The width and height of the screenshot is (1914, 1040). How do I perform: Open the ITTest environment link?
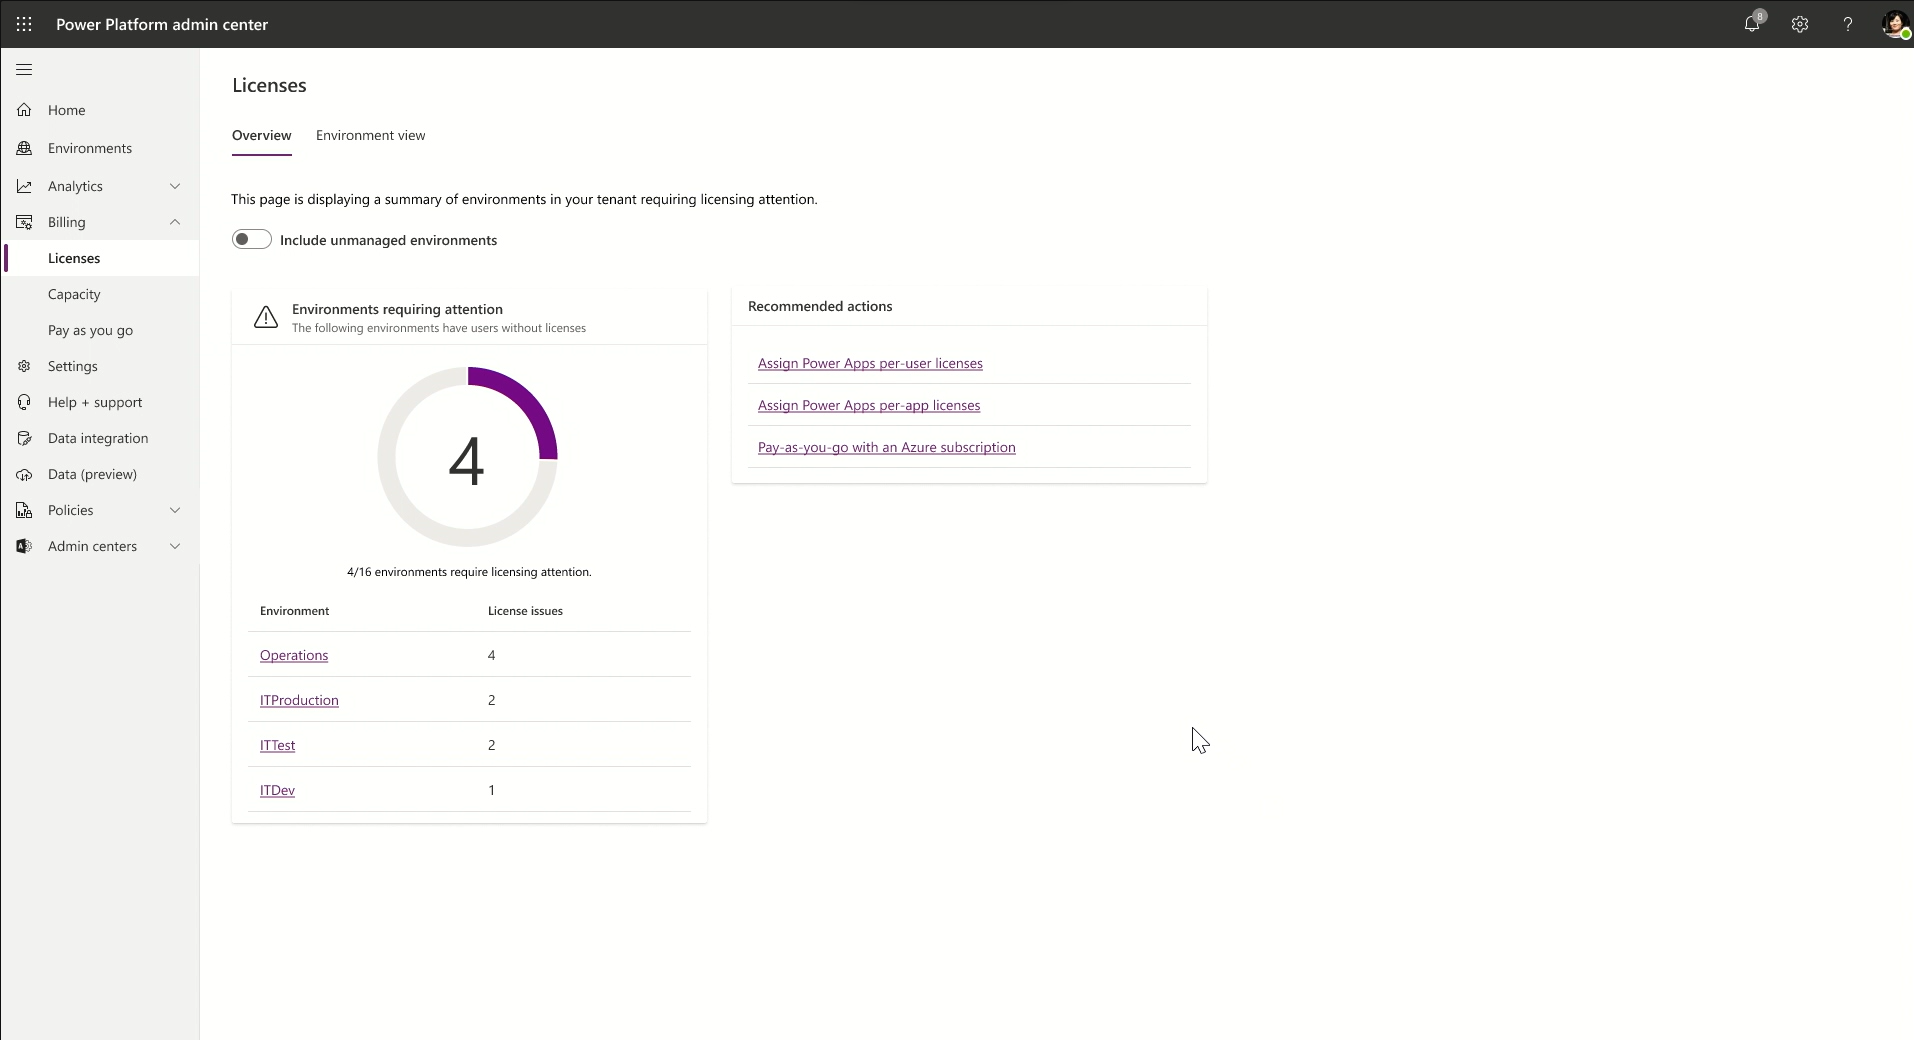(x=277, y=745)
